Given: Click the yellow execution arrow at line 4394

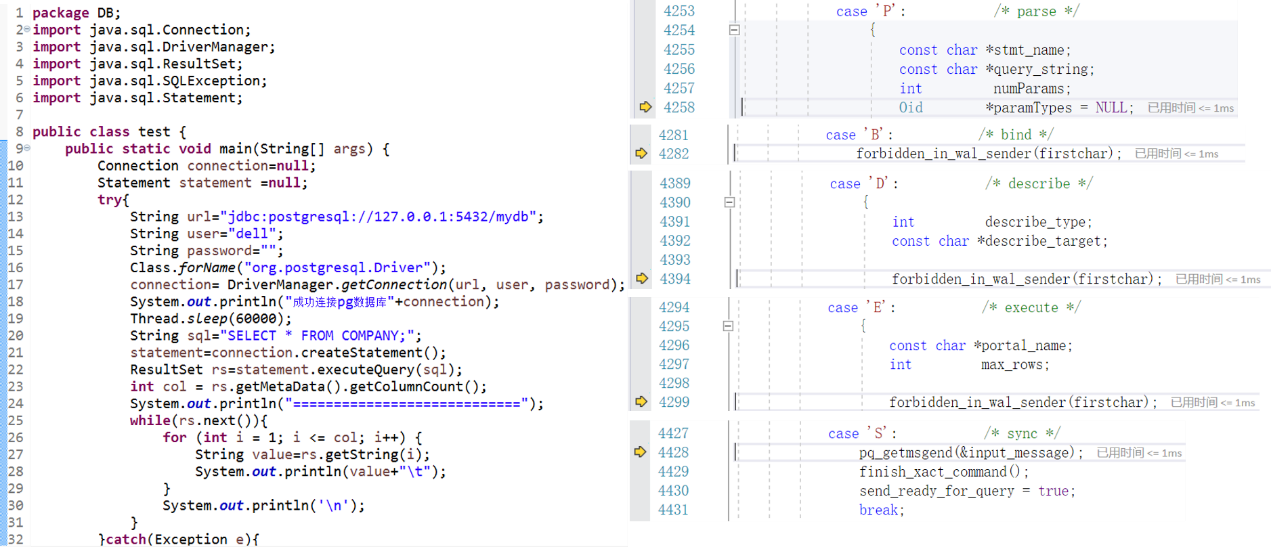Looking at the screenshot, I should (x=641, y=279).
